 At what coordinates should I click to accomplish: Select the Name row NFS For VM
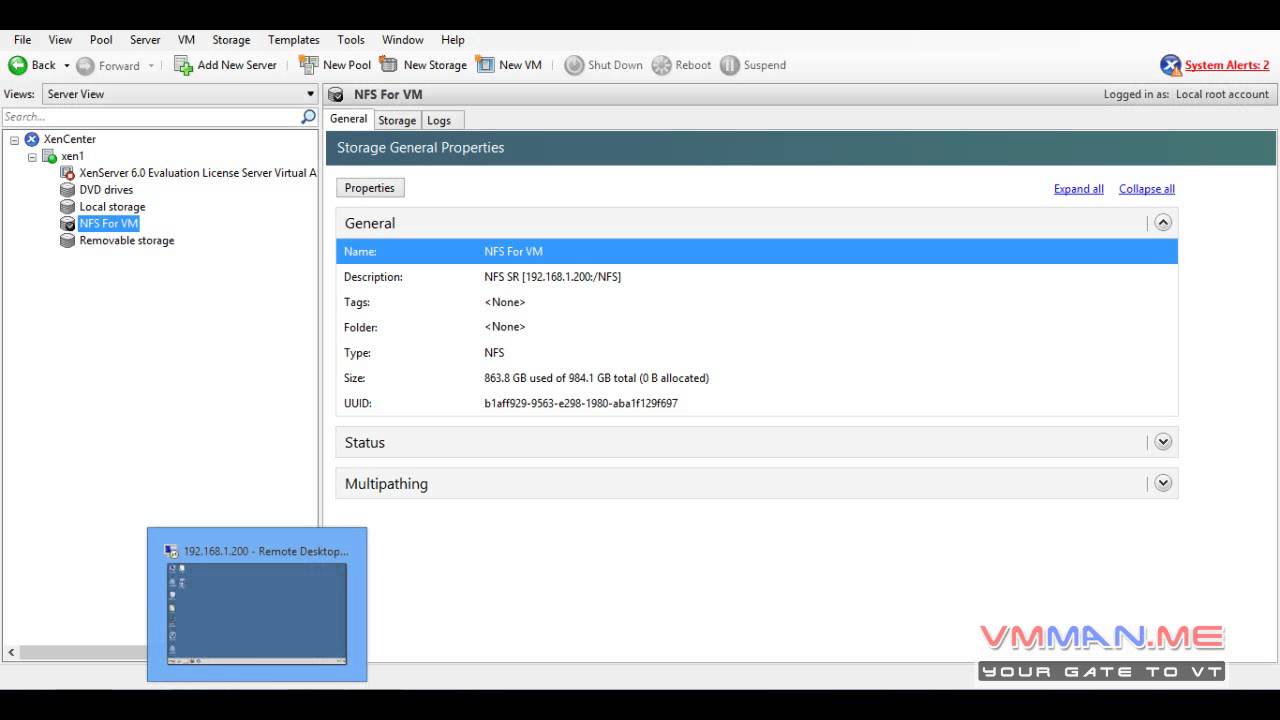point(757,252)
